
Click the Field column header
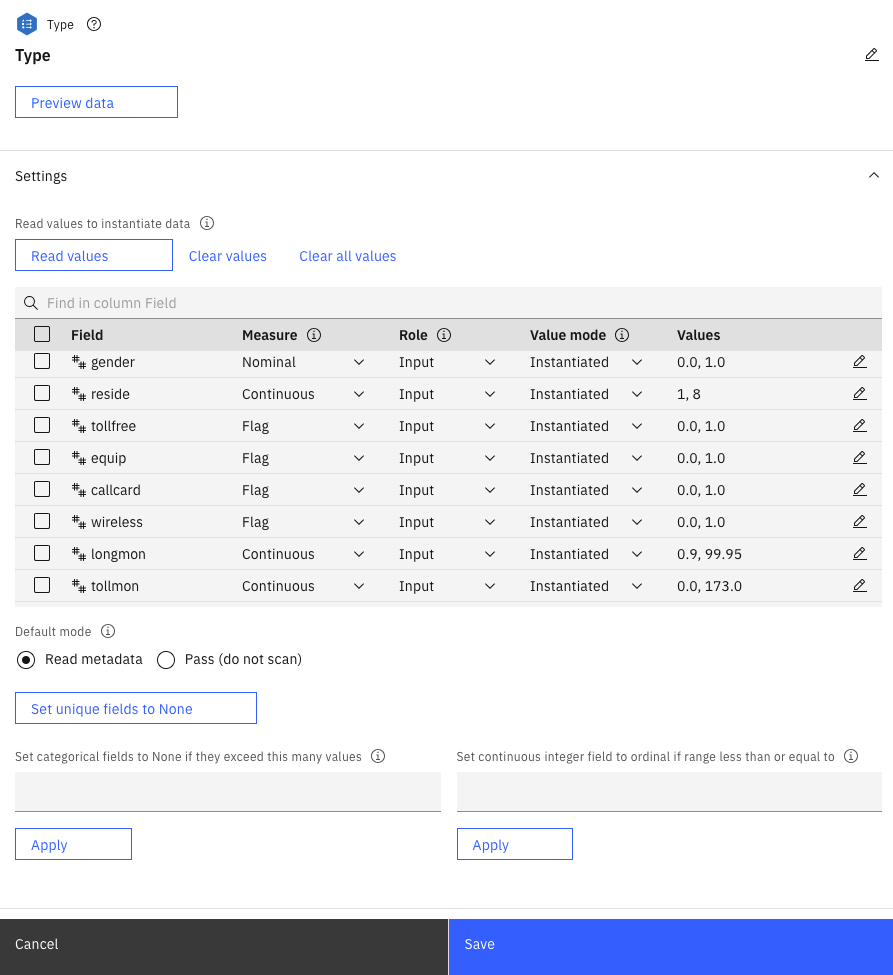(x=87, y=335)
